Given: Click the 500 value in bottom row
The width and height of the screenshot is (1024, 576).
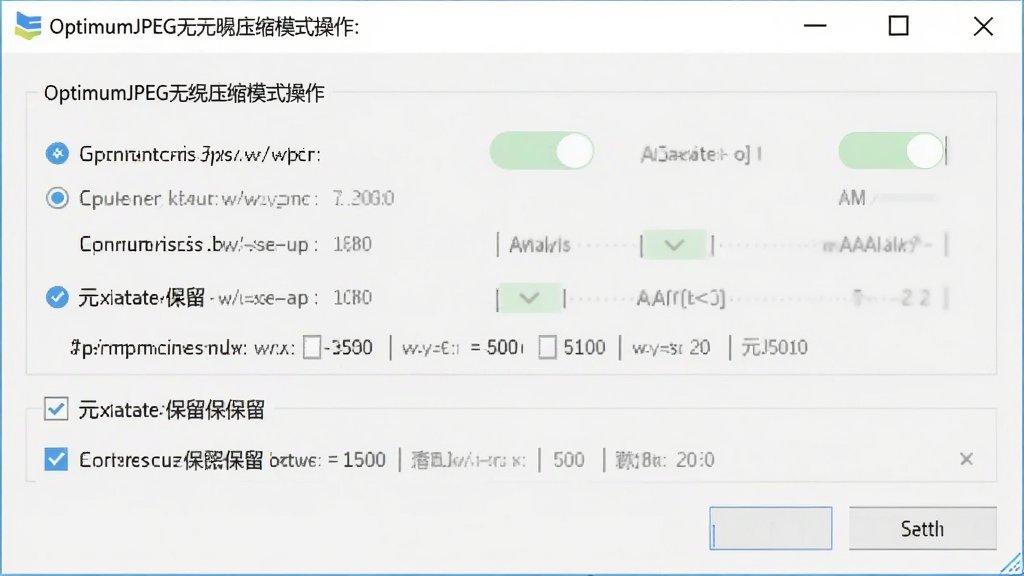Looking at the screenshot, I should 569,460.
